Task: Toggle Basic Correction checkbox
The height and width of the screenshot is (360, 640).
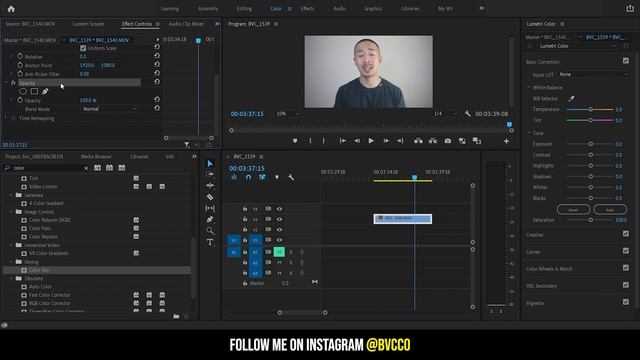Action: pos(626,61)
